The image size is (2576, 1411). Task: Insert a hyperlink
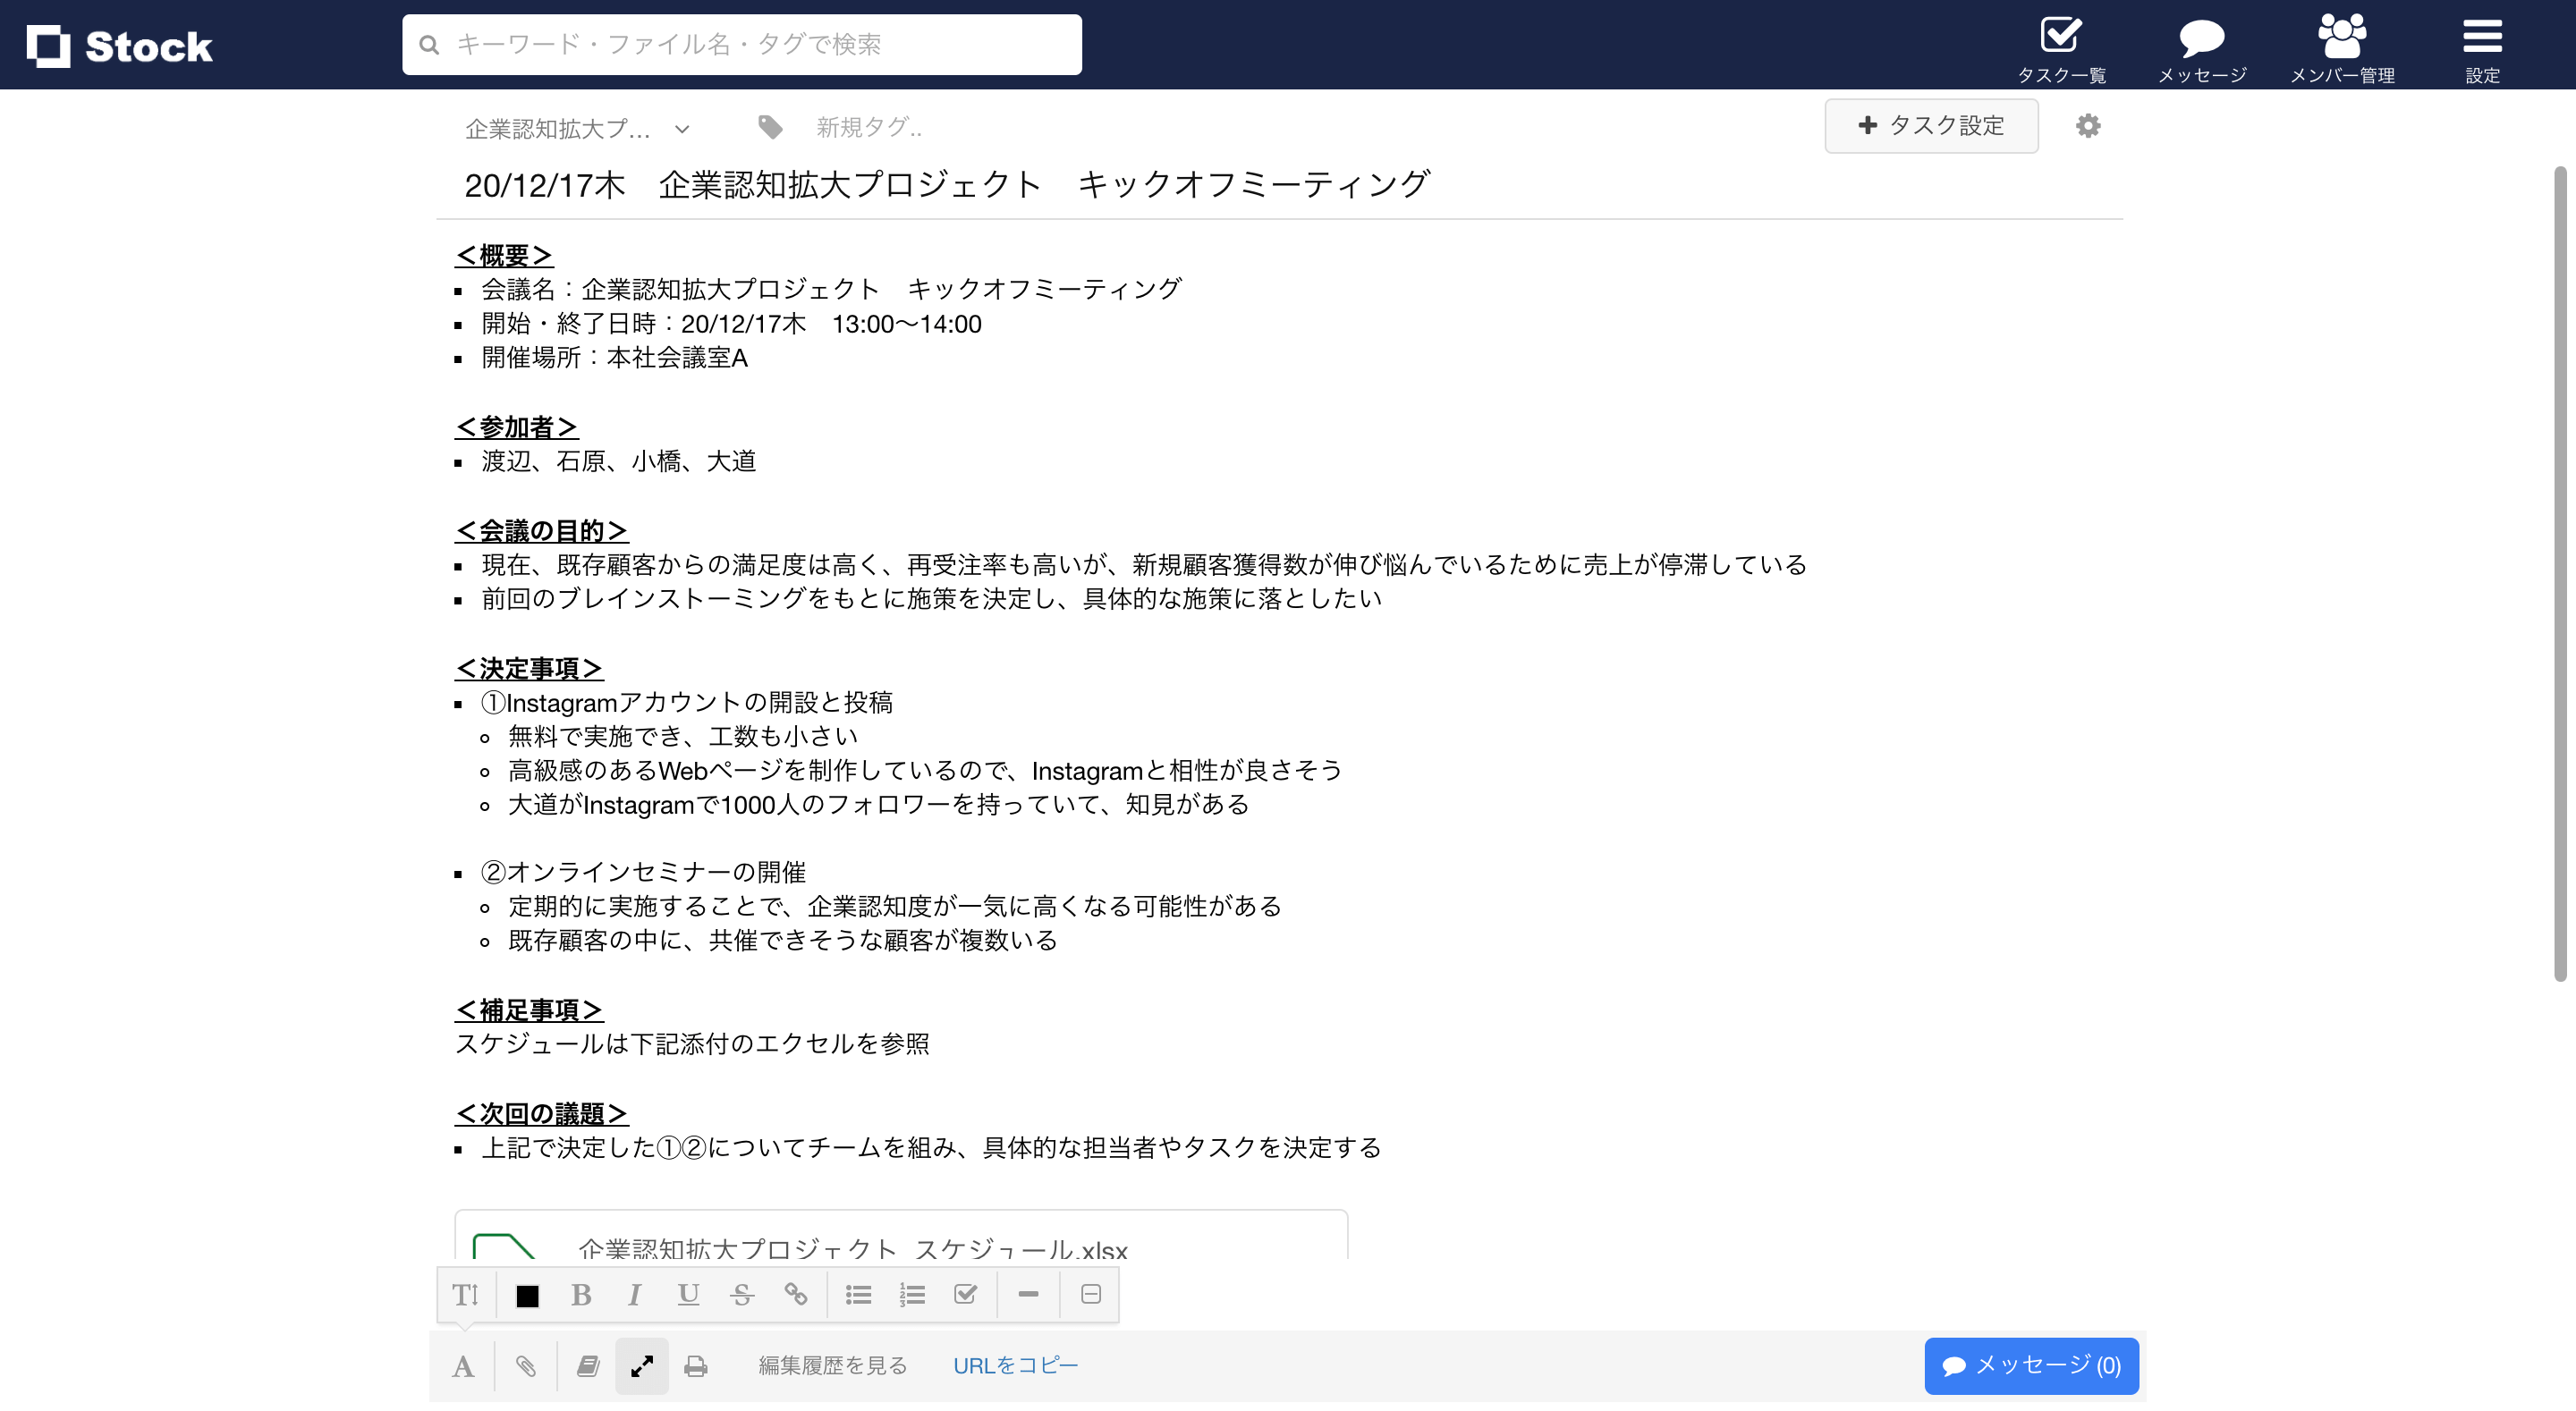coord(797,1294)
